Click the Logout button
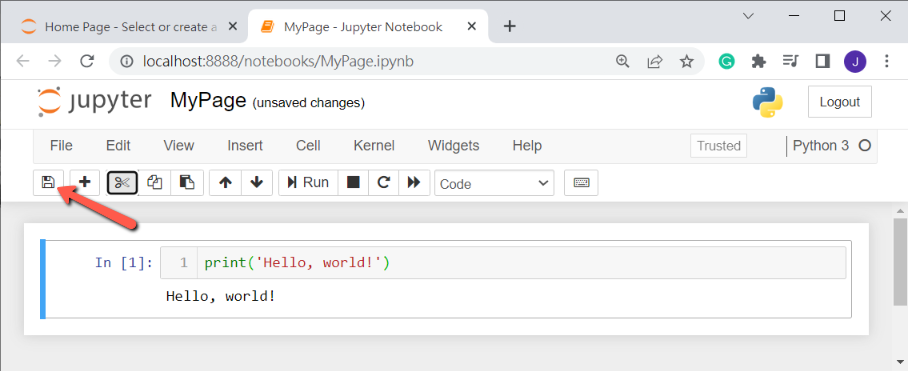This screenshot has height=371, width=908. pos(840,102)
